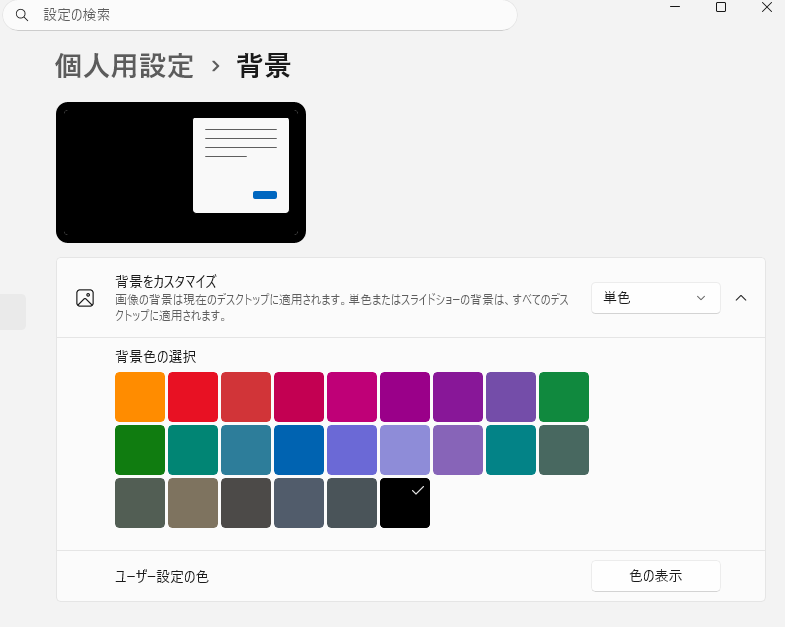Click the 色の表示 button
This screenshot has width=785, height=627.
coord(656,576)
